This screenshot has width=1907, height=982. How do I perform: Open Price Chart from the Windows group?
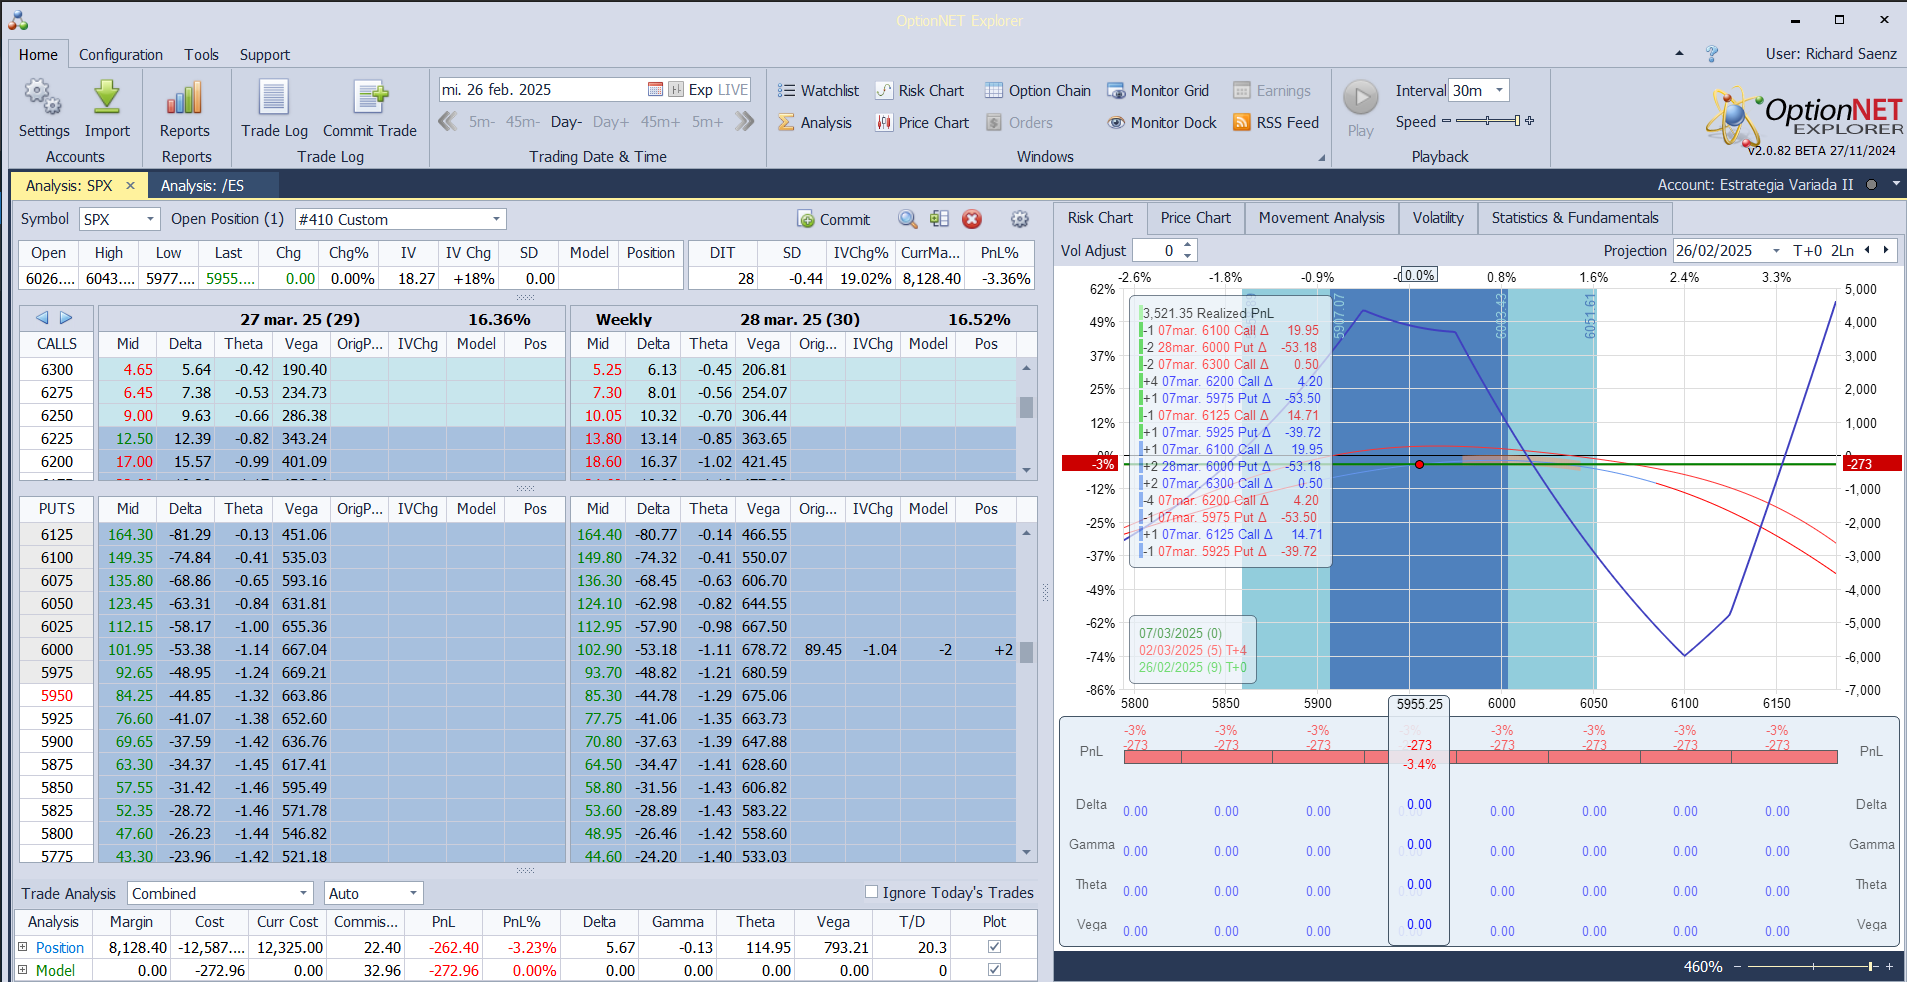click(922, 123)
